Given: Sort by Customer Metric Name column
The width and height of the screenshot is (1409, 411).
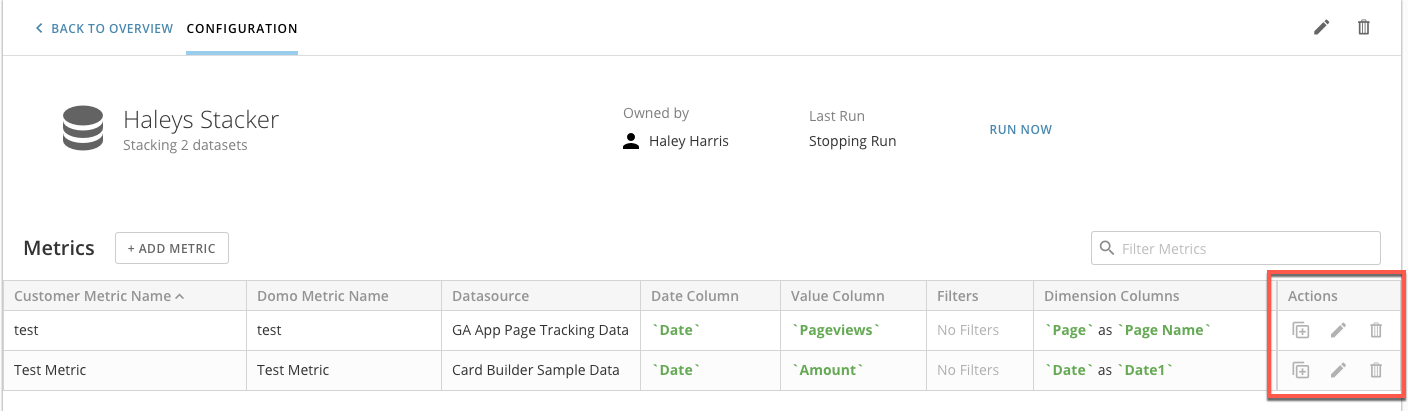Looking at the screenshot, I should pos(125,296).
